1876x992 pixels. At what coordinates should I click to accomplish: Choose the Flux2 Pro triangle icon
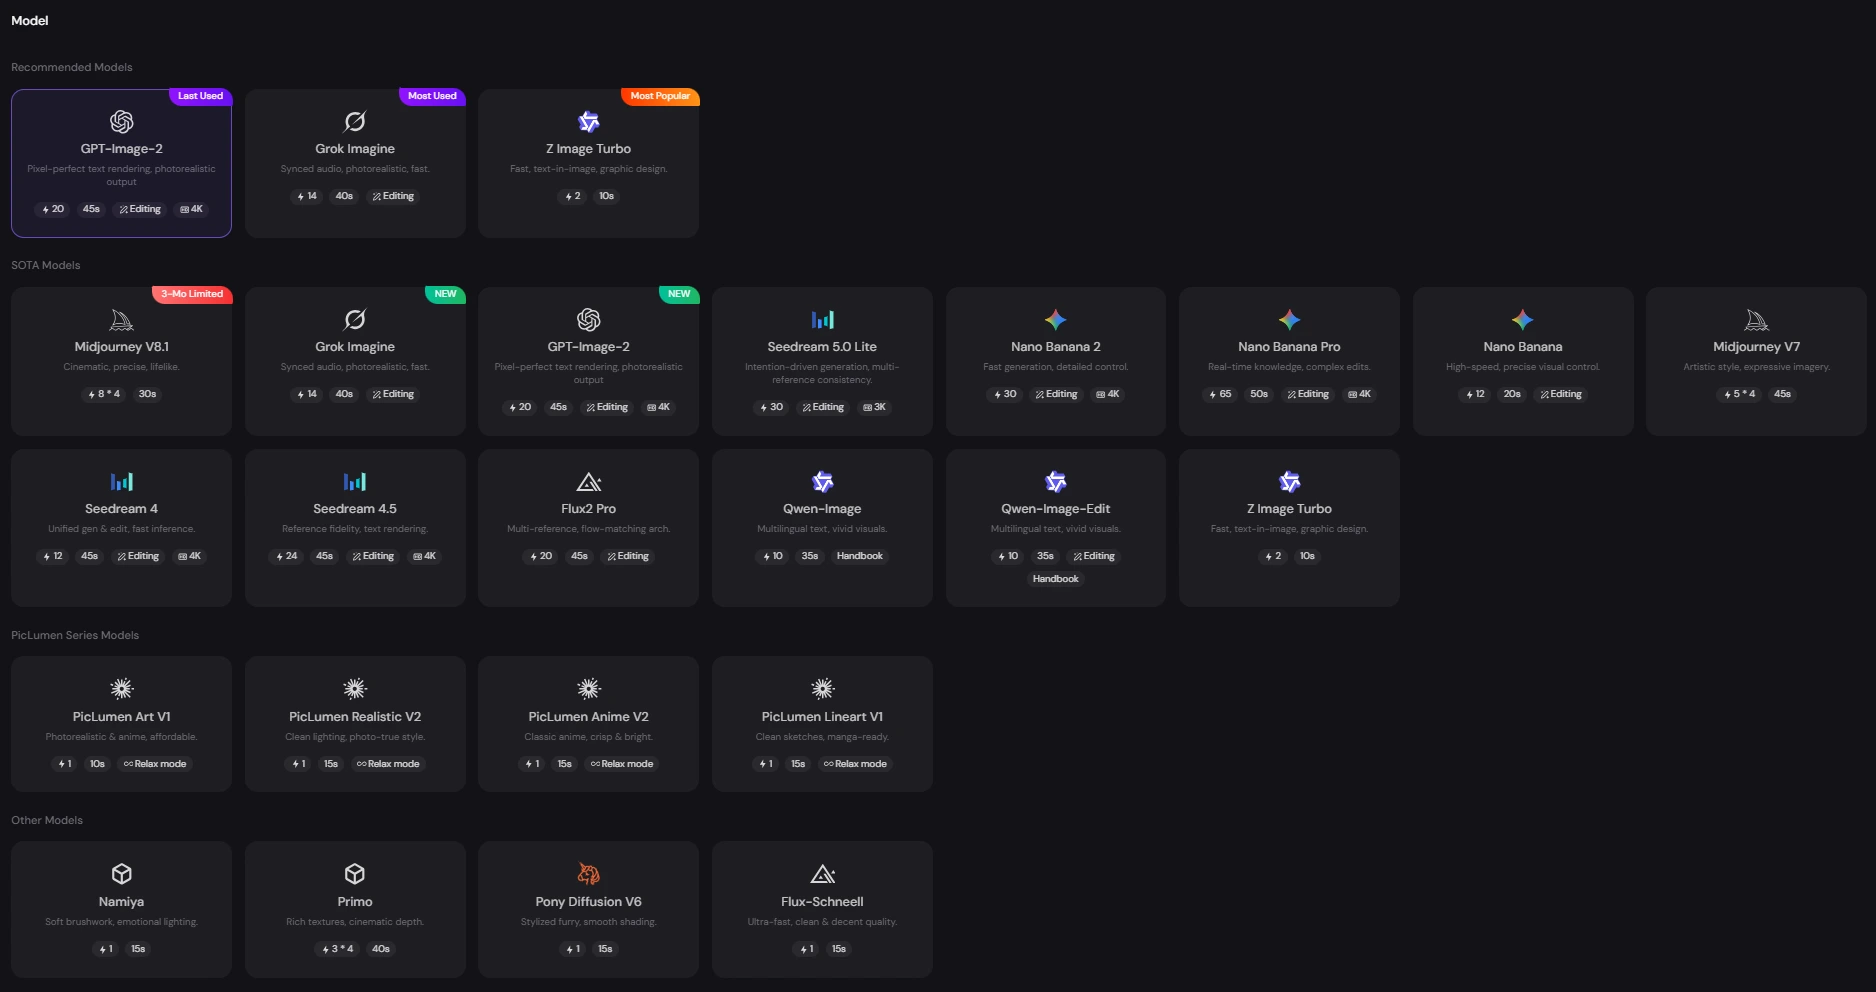(589, 482)
